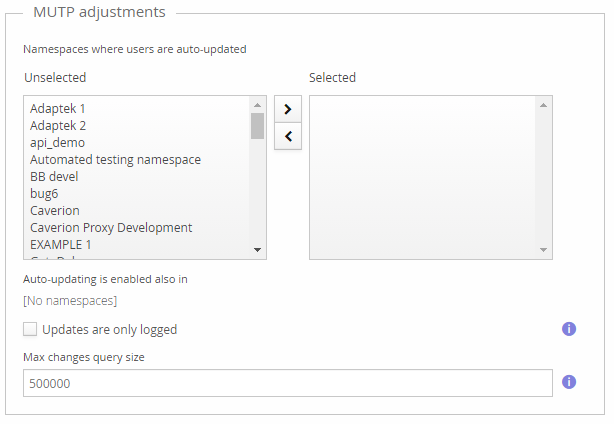Viewport: 614px width, 424px height.
Task: Select the bug6 namespace
Action: pos(44,193)
